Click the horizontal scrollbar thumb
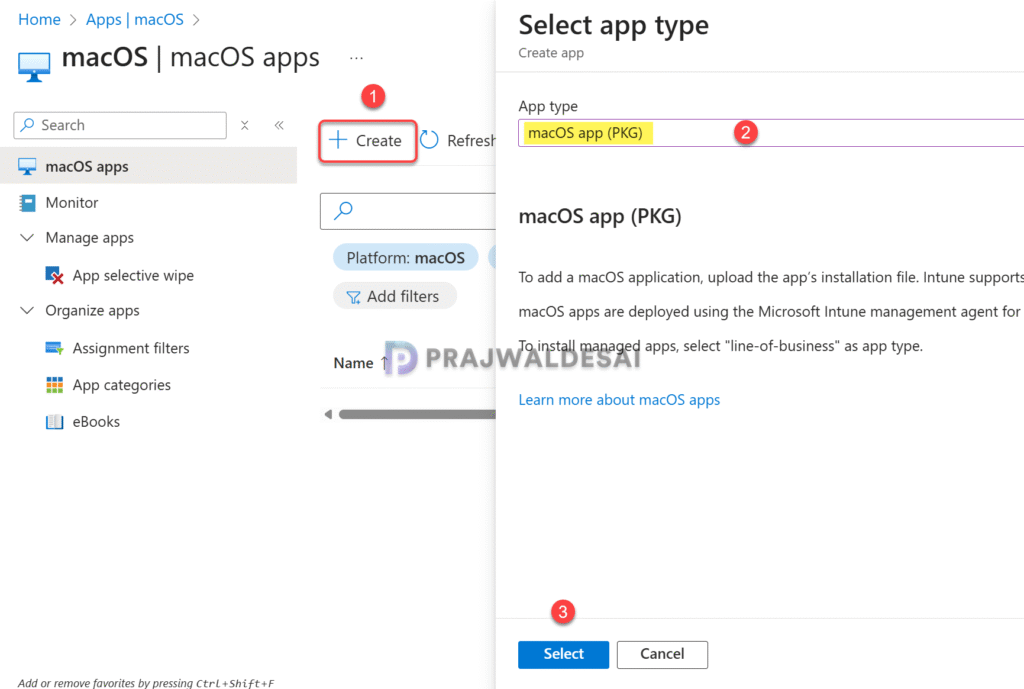The height and width of the screenshot is (689, 1024). point(417,414)
